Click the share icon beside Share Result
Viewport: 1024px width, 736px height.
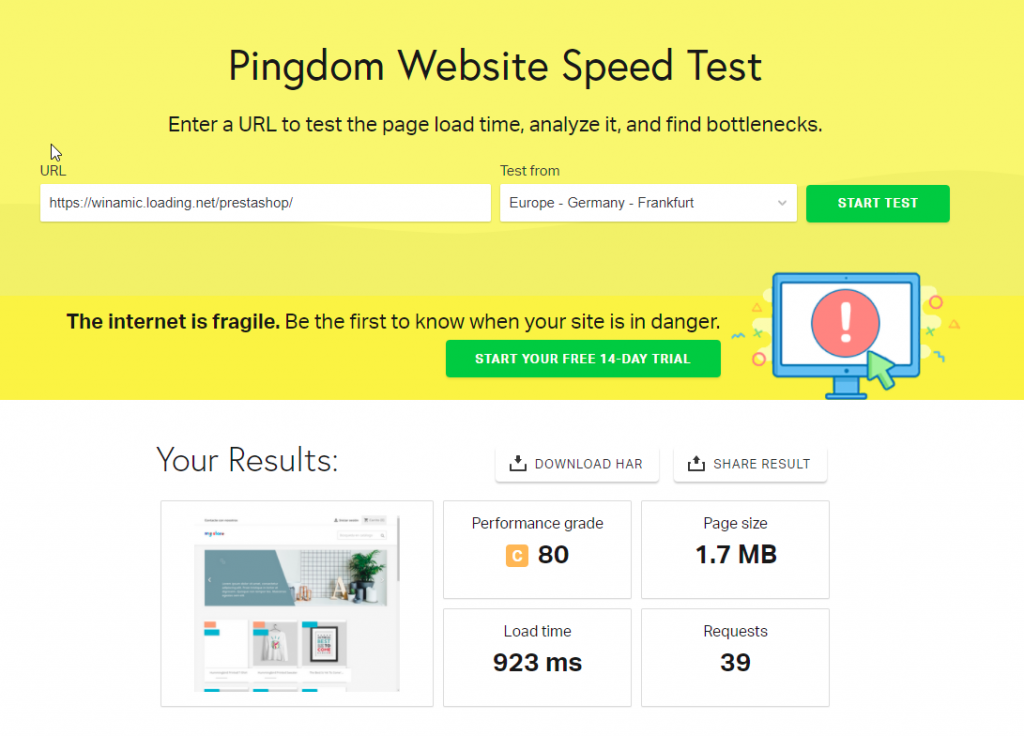[x=696, y=464]
